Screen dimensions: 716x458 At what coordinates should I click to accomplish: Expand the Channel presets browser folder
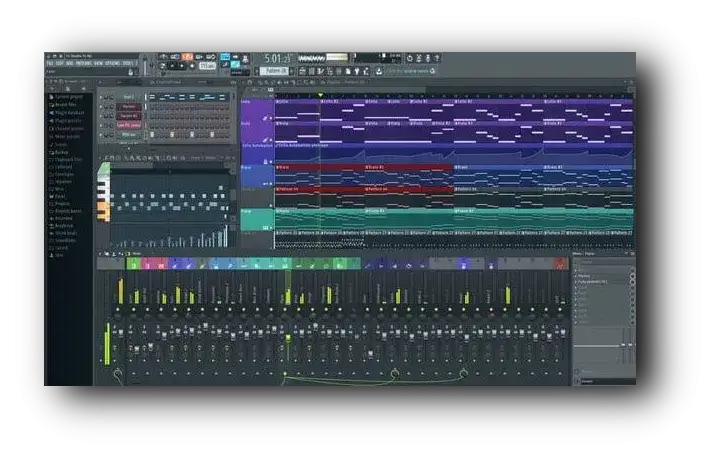[x=70, y=128]
